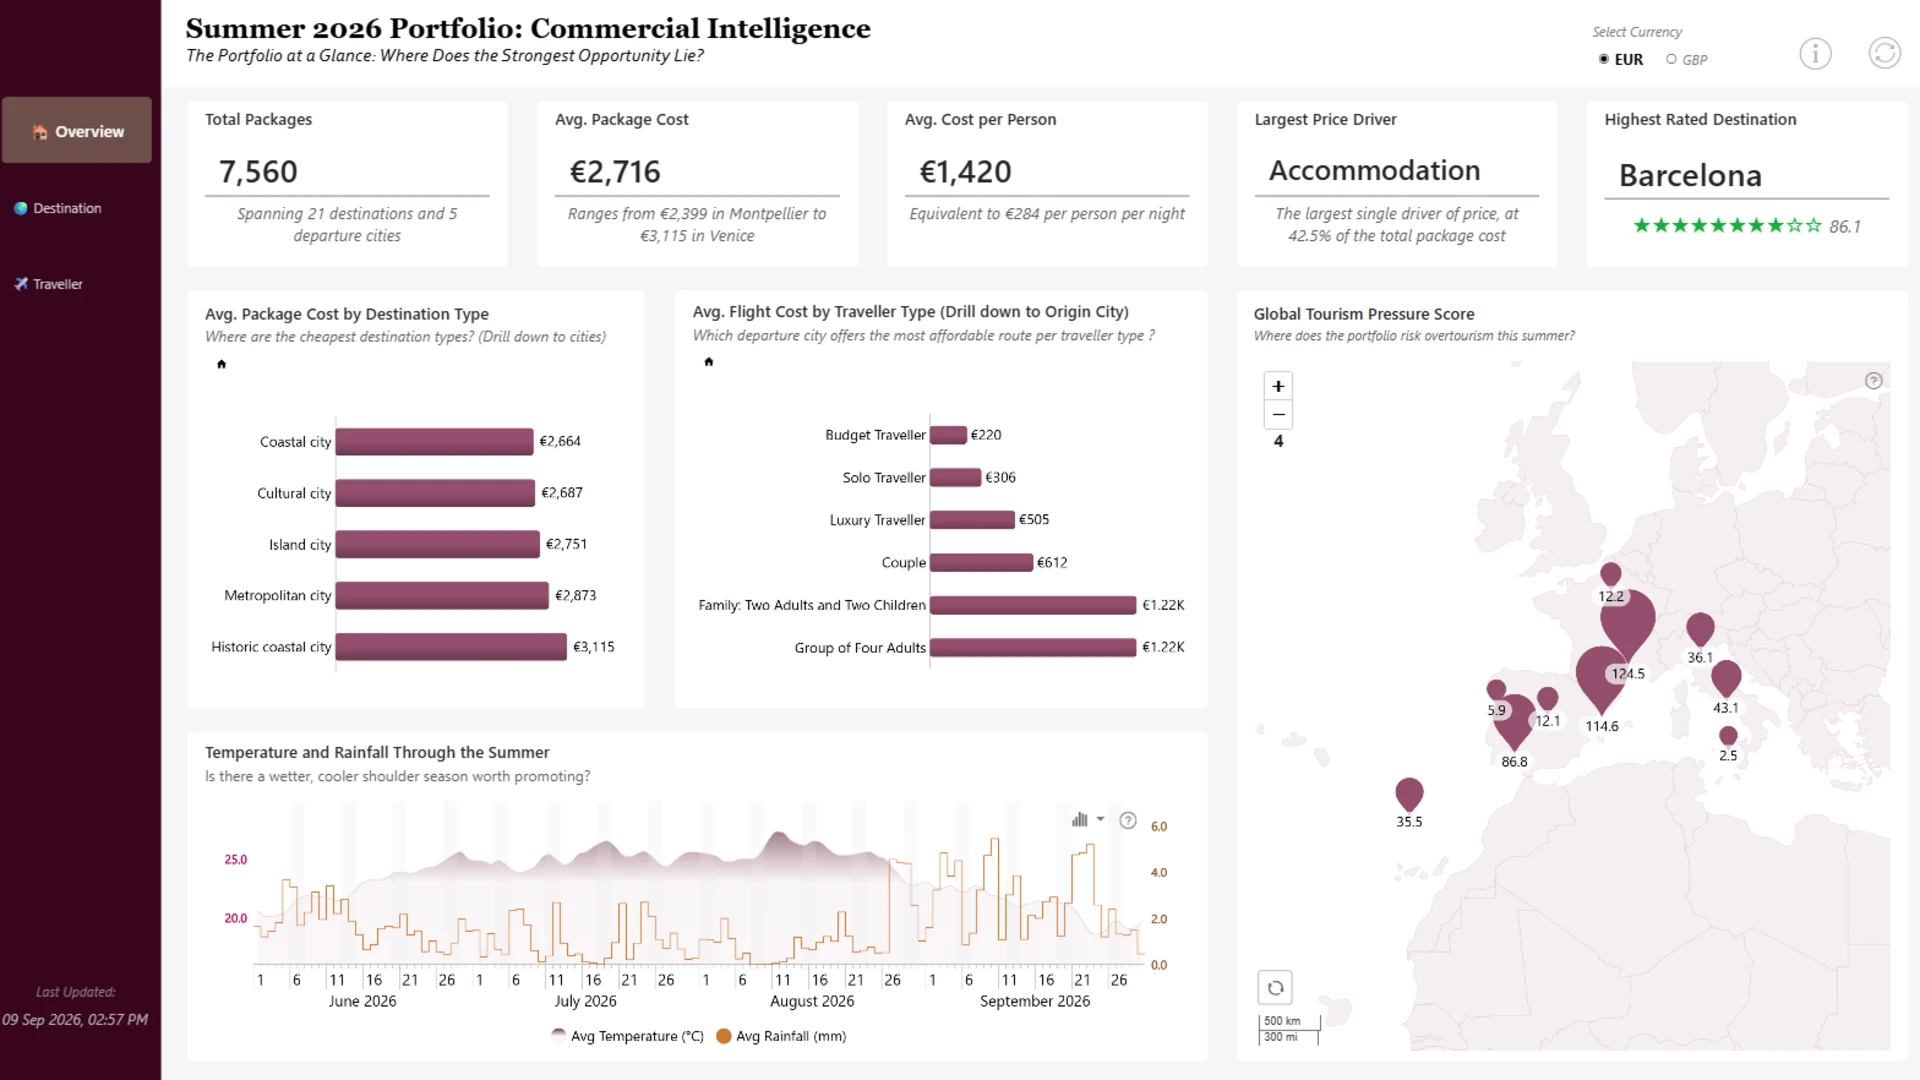Click the 7,560 Total Packages value

click(x=258, y=172)
